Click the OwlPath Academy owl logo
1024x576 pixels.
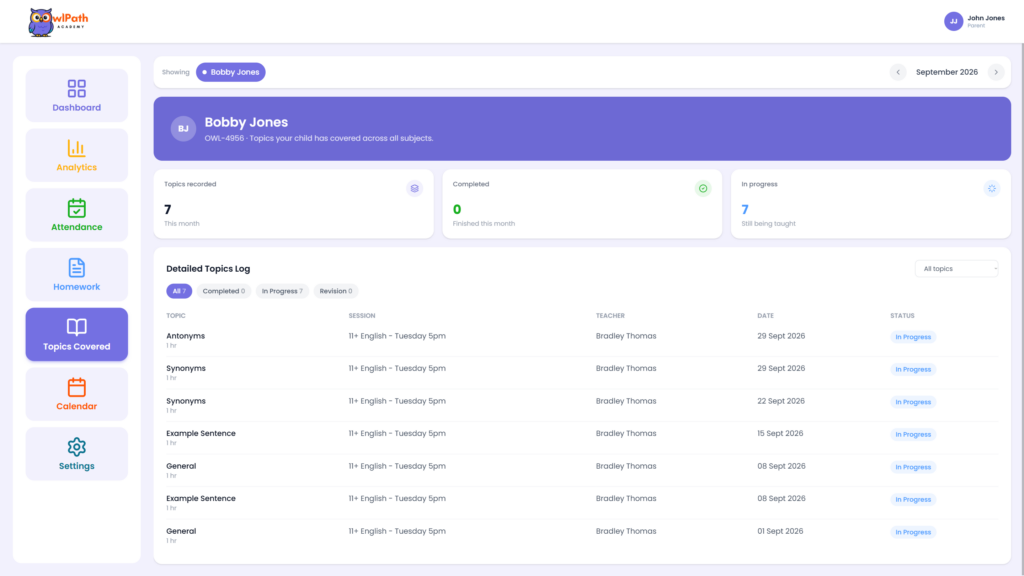tap(57, 22)
